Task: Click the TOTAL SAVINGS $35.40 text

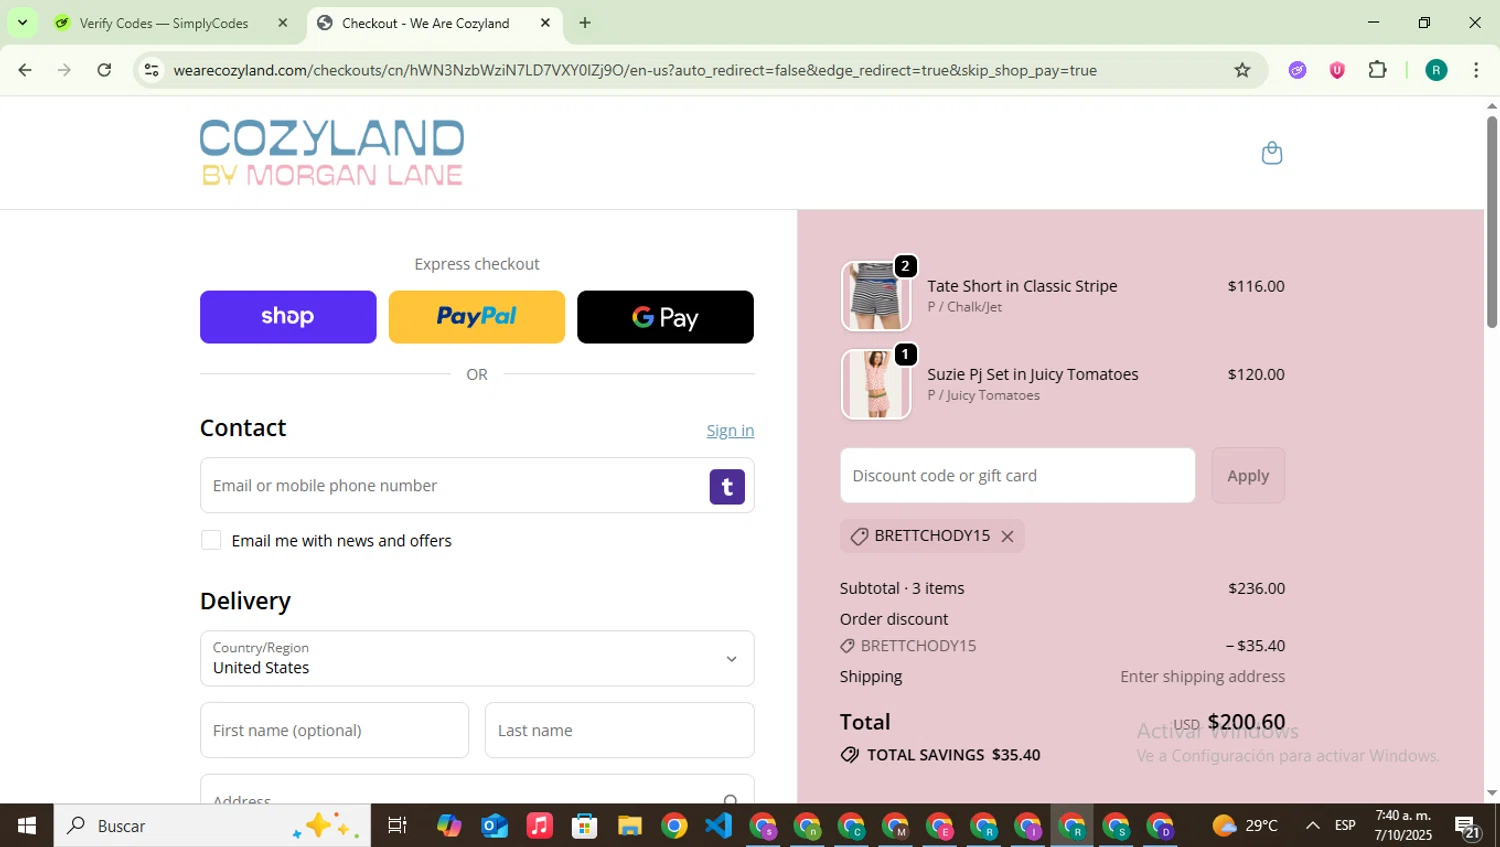Action: point(953,755)
